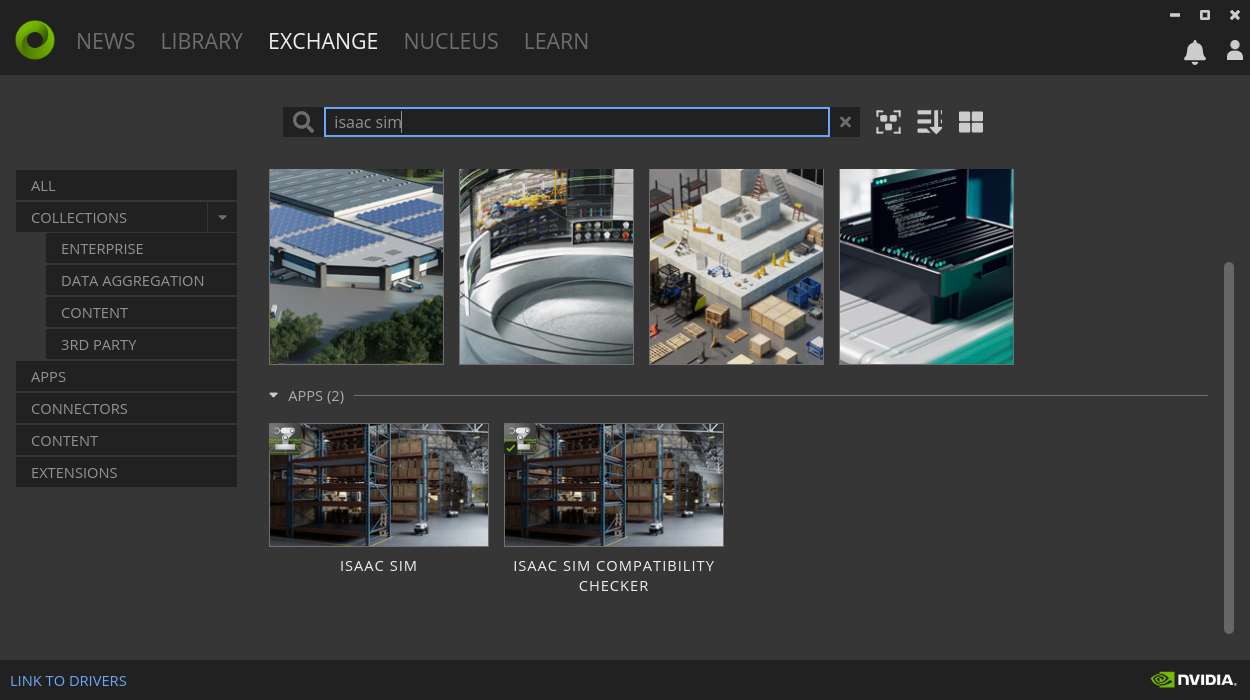This screenshot has height=700, width=1250.
Task: Select the COLLECTIONS category
Action: click(x=111, y=217)
